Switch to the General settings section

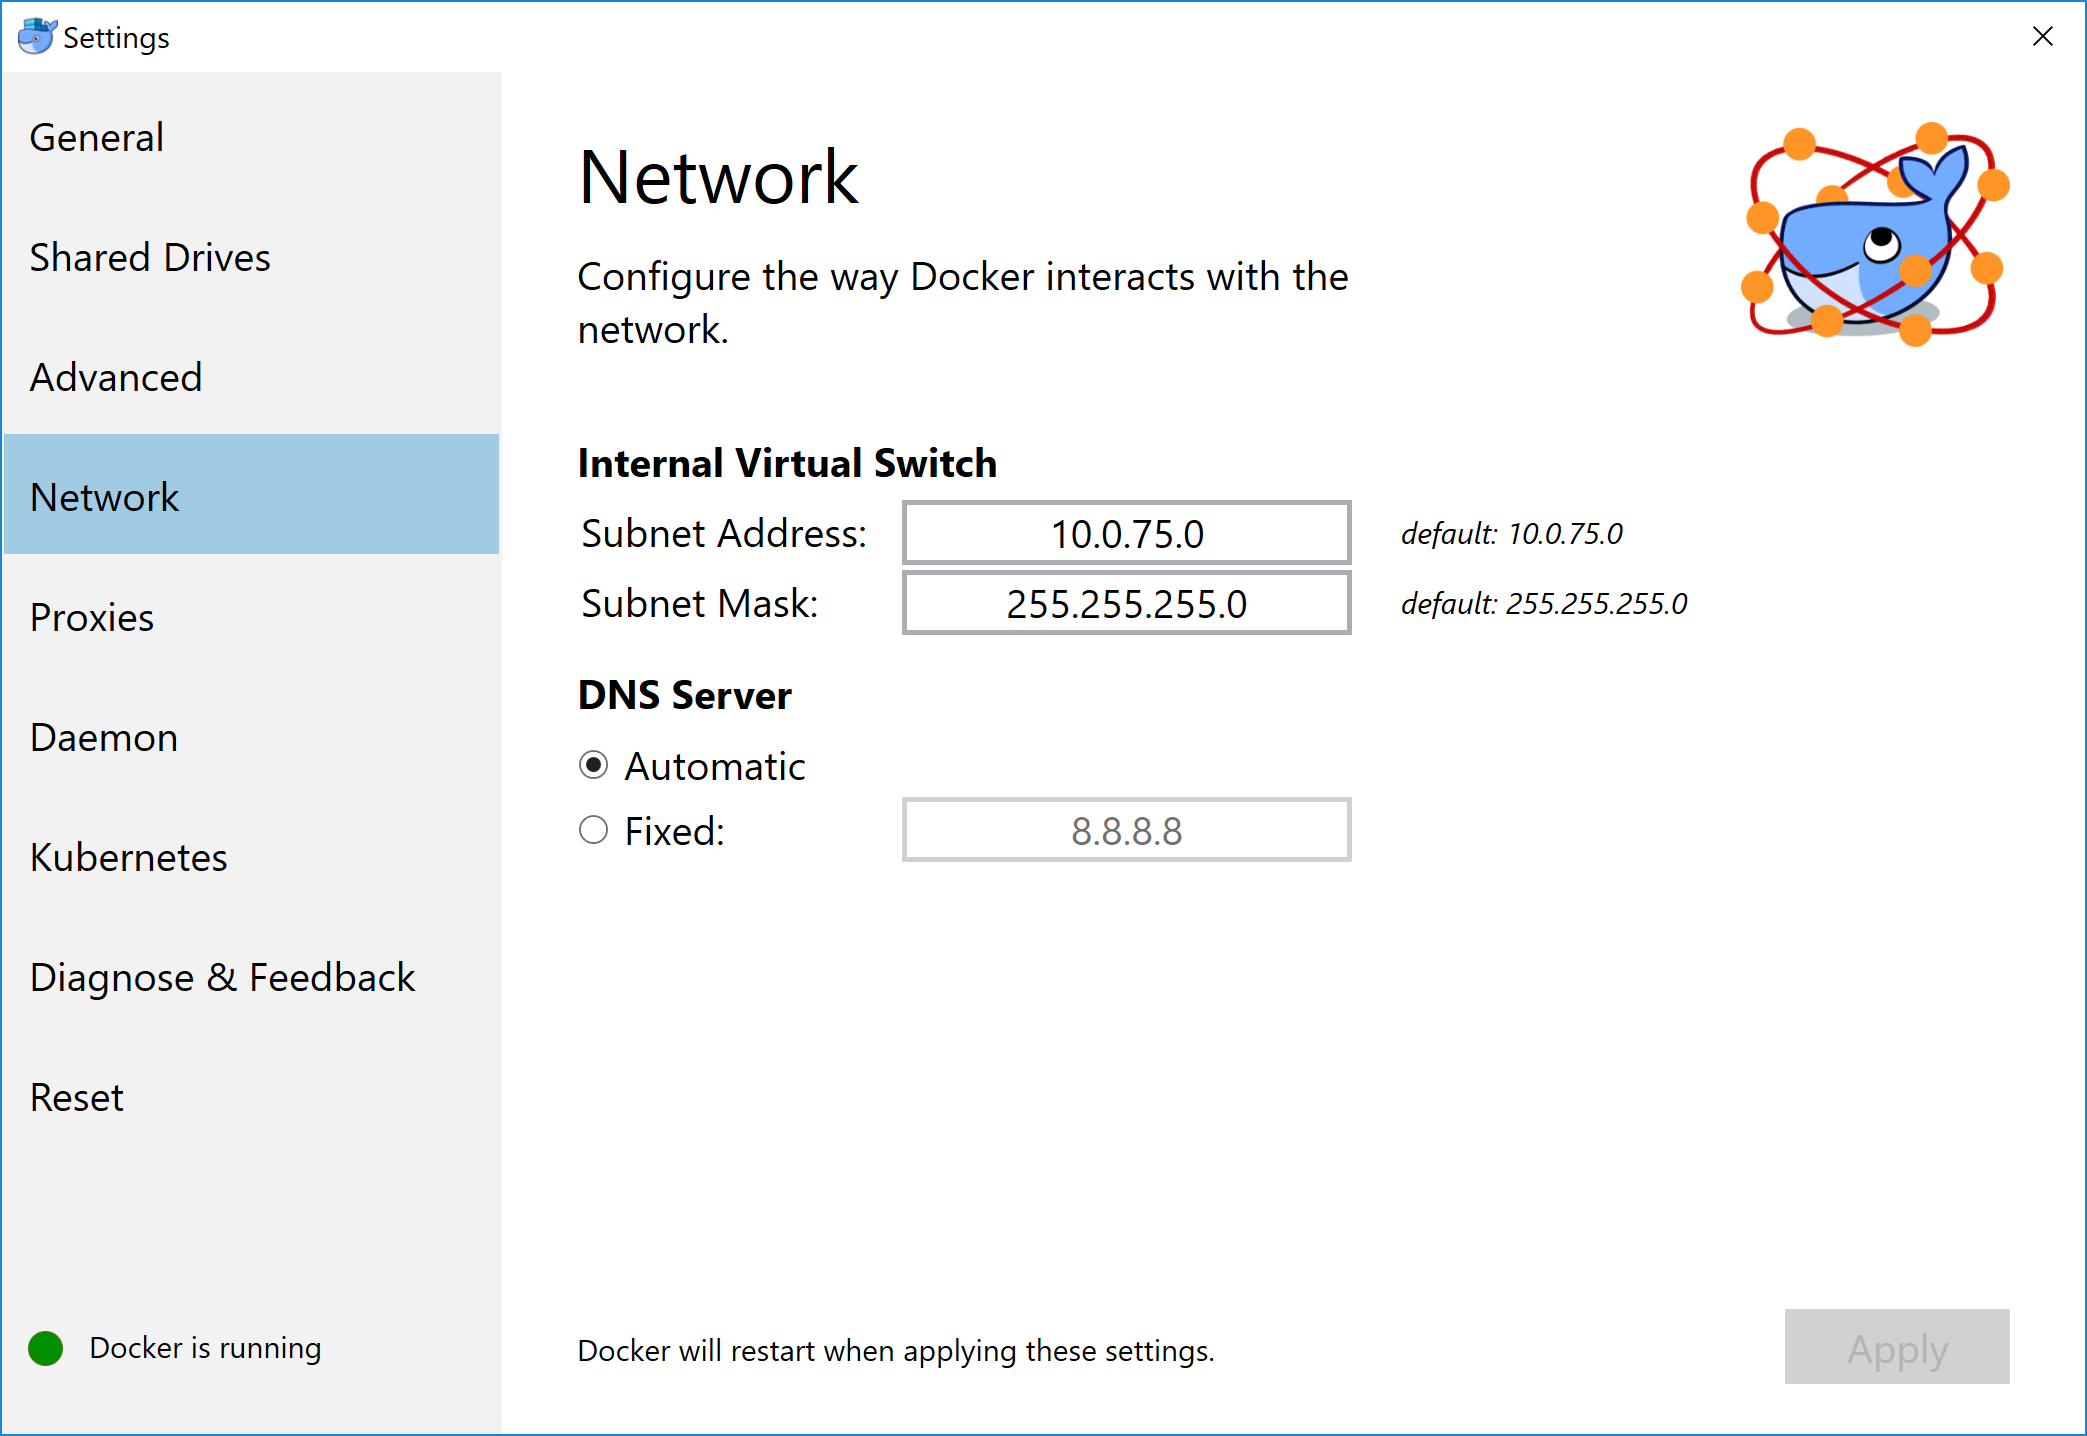(x=96, y=137)
